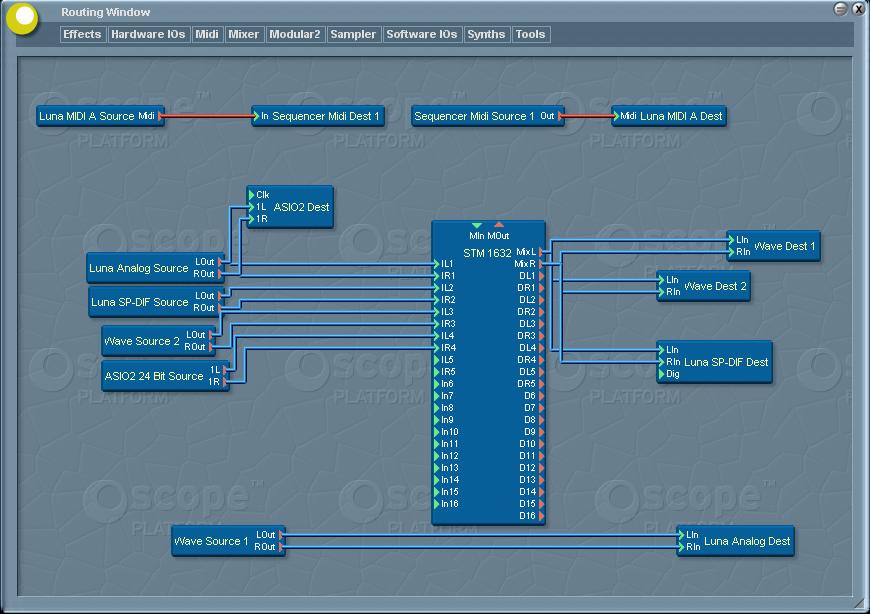870x614 pixels.
Task: Click the RIn port of Wave Dest 2
Action: 661,292
